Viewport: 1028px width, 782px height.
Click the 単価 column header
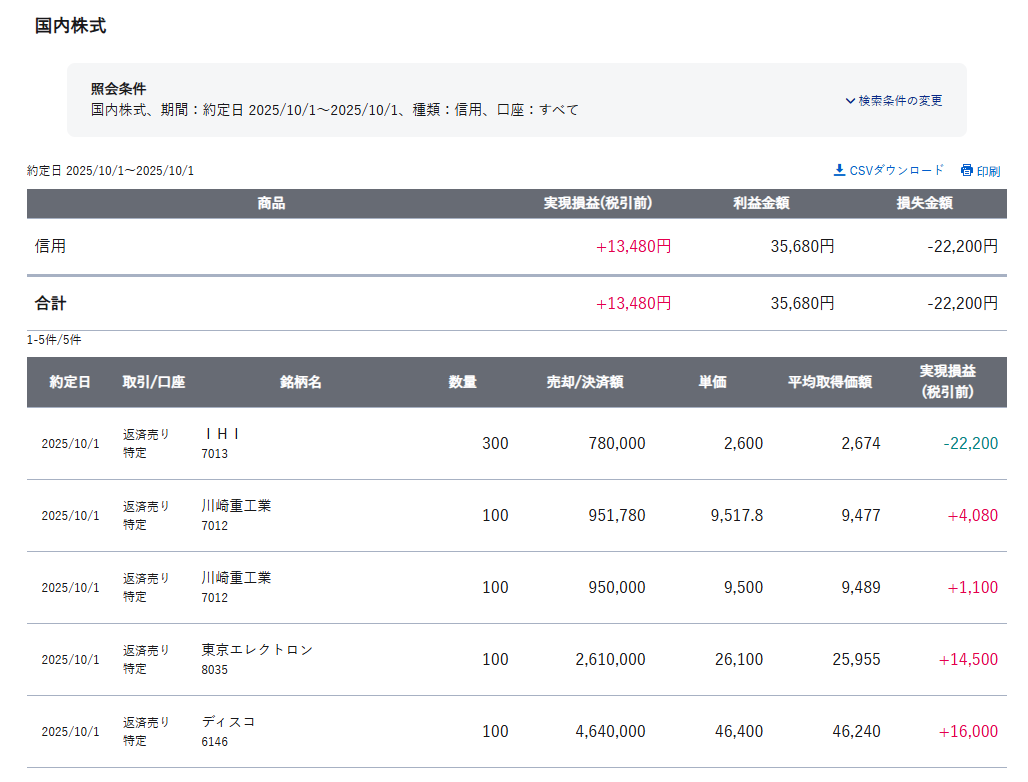(712, 382)
